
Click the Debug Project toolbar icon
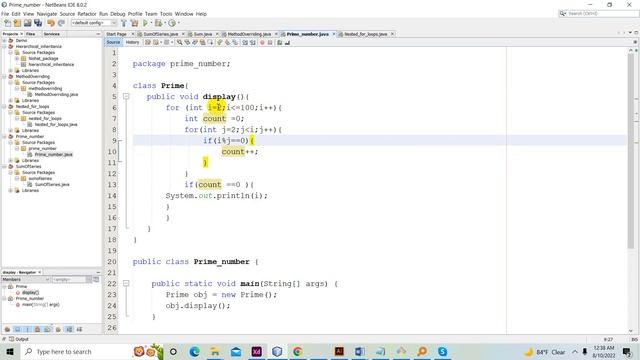pos(158,23)
